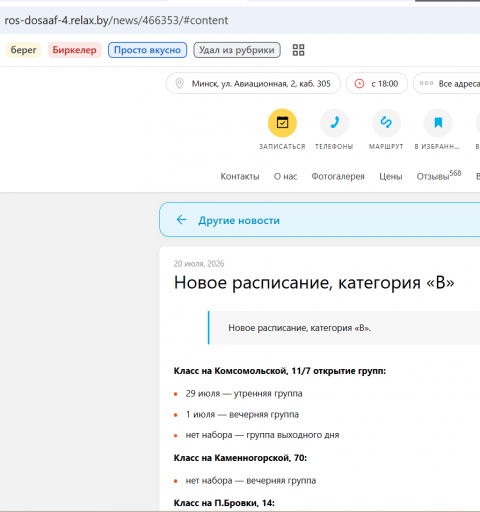Click the Другие новости link
This screenshot has height=512, width=480.
pyautogui.click(x=239, y=220)
